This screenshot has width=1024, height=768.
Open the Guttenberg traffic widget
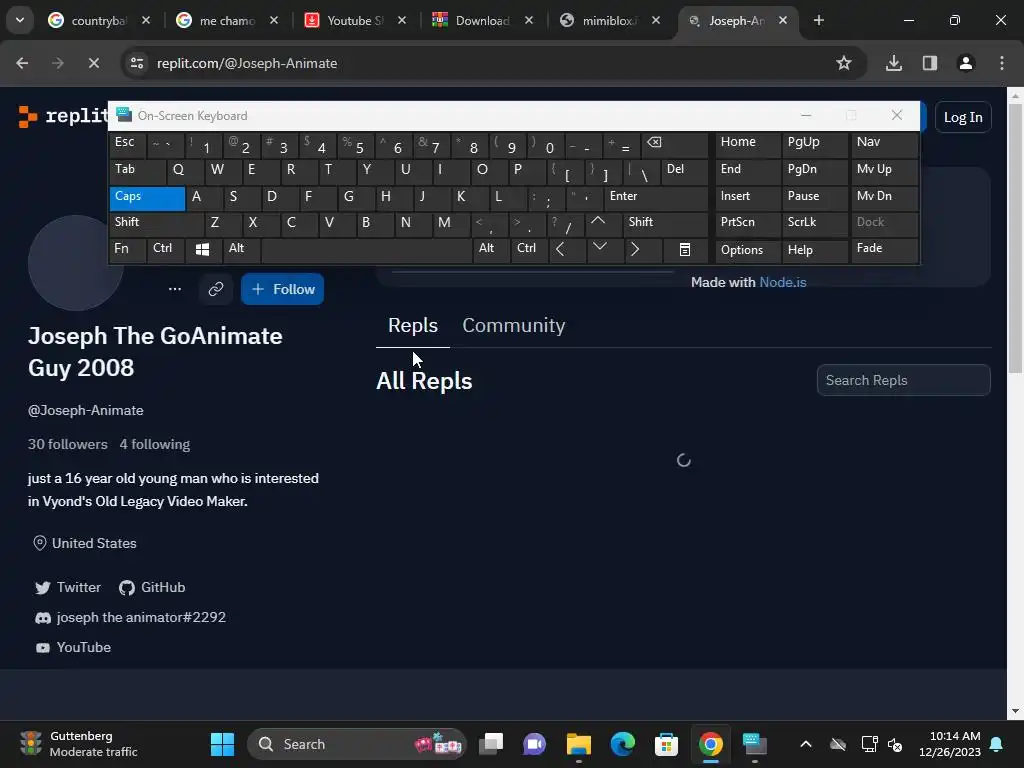click(x=78, y=744)
